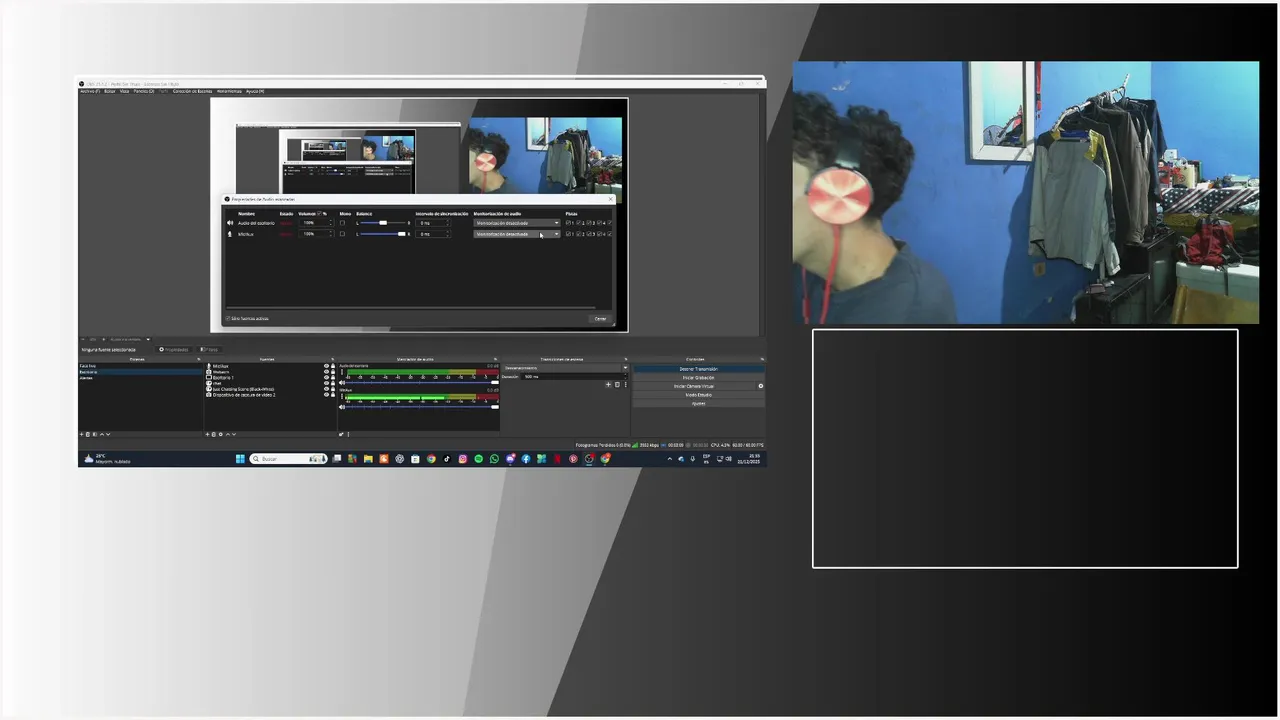Click Modo Estudio button
Screen dimensions: 1280x720
point(699,395)
